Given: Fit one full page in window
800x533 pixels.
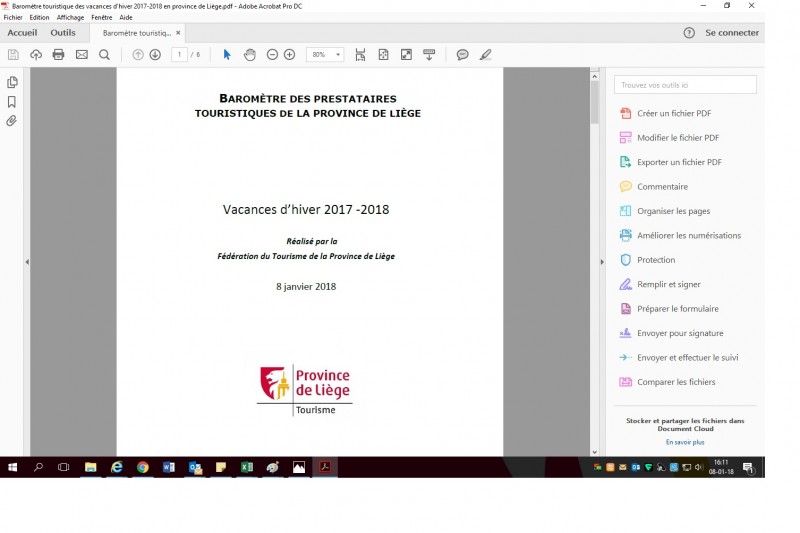Looking at the screenshot, I should [x=383, y=55].
